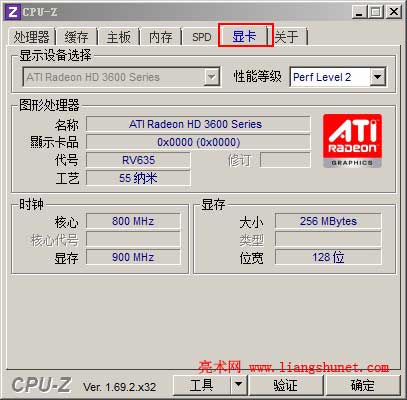Screen dimensions: 407x400
Task: Click the GPU name field ATI Radeon HD 3600 Series
Action: click(198, 124)
